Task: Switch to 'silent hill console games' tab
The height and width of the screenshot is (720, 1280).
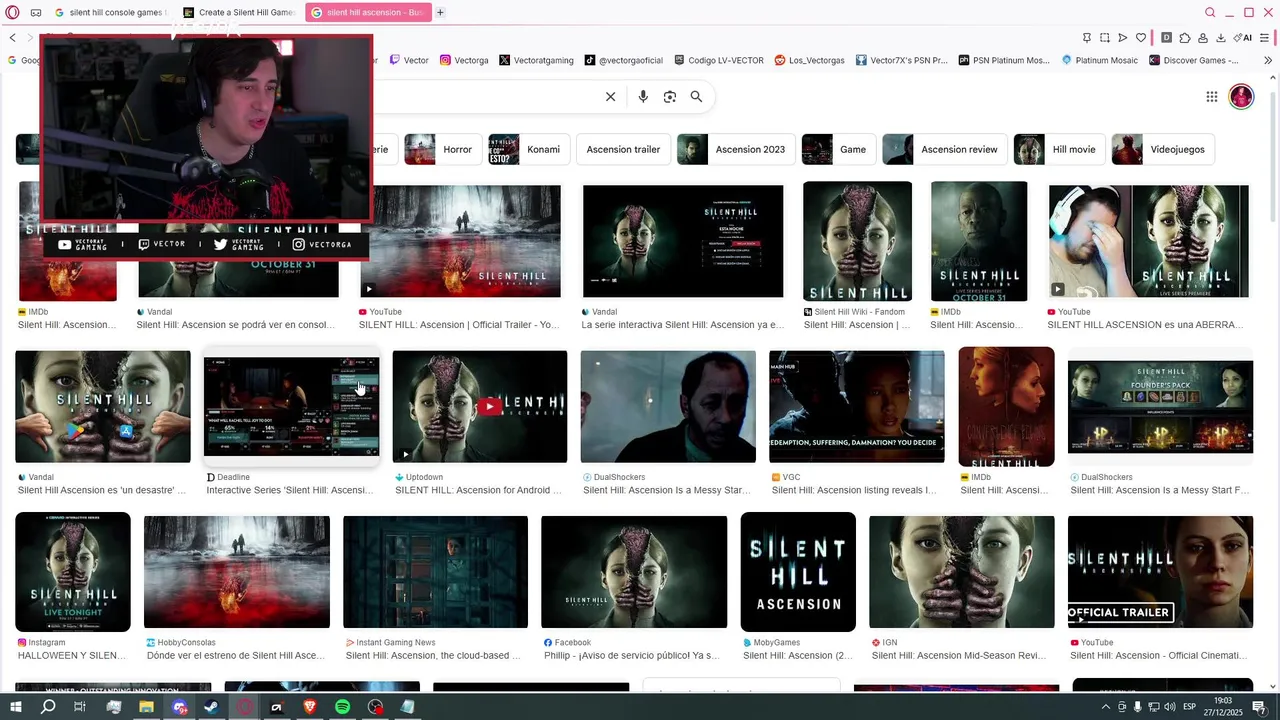Action: [111, 13]
